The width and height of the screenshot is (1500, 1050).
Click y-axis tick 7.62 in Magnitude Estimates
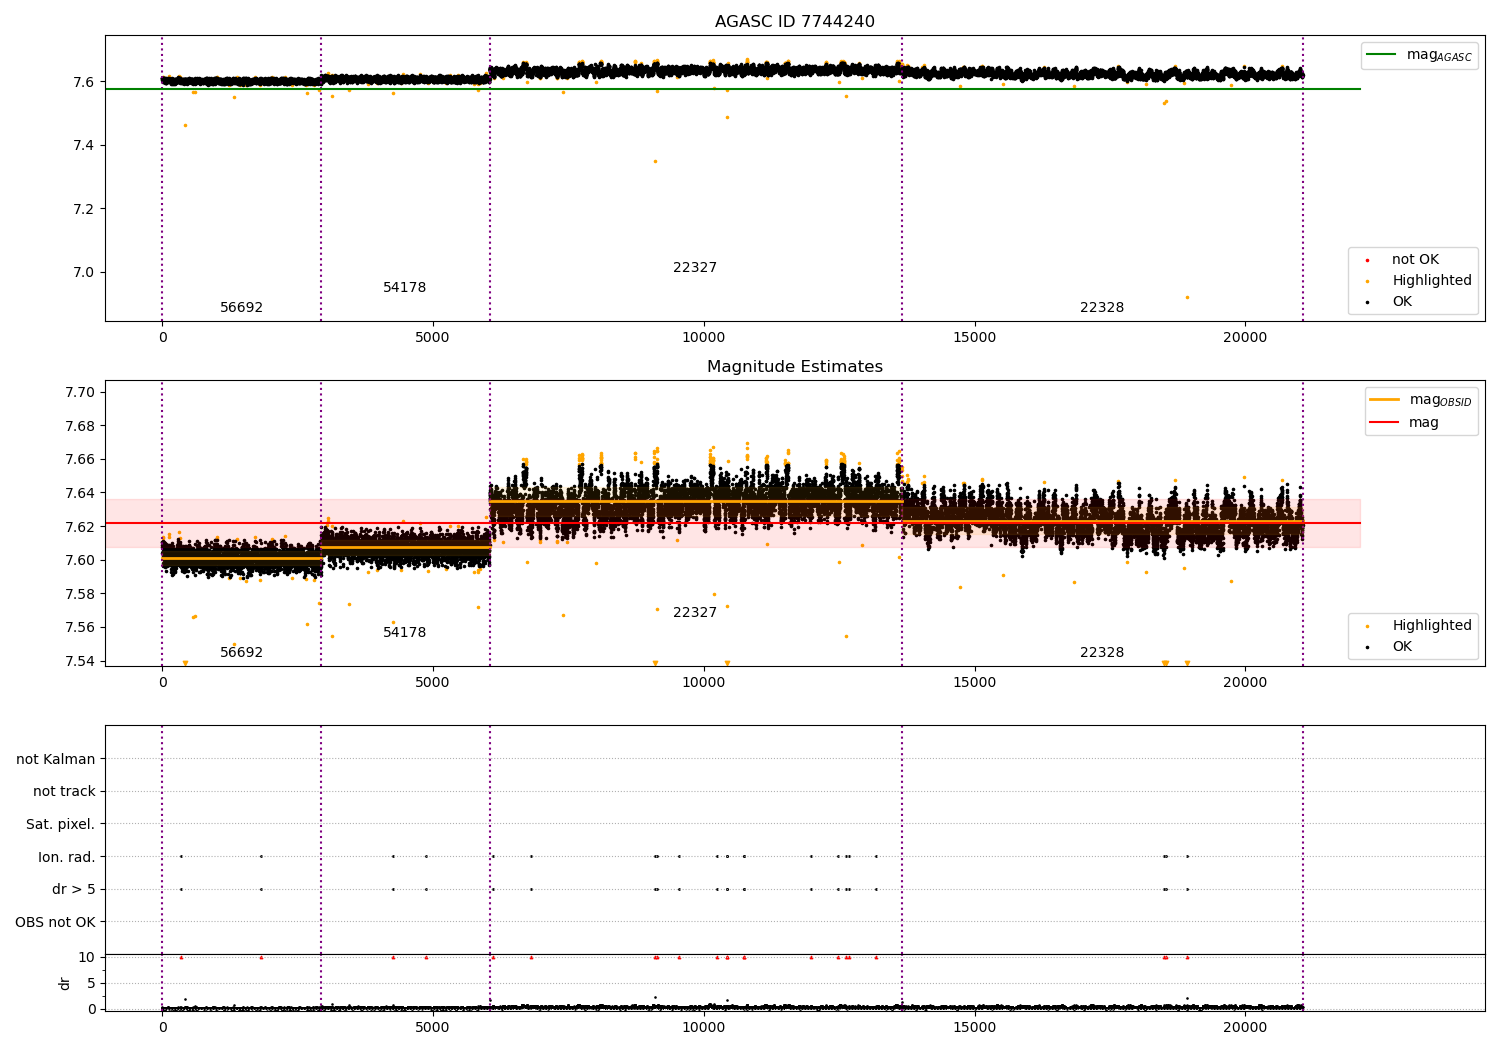80,527
